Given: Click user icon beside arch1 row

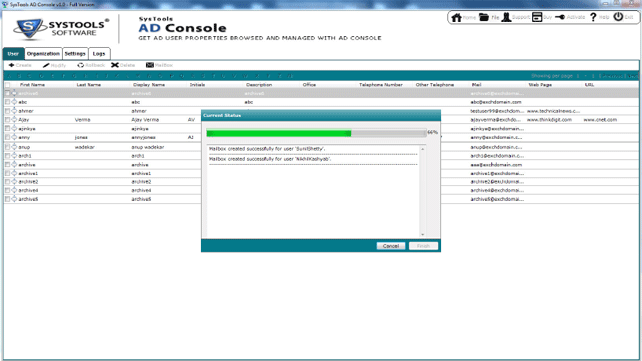Looking at the screenshot, I should (x=14, y=156).
